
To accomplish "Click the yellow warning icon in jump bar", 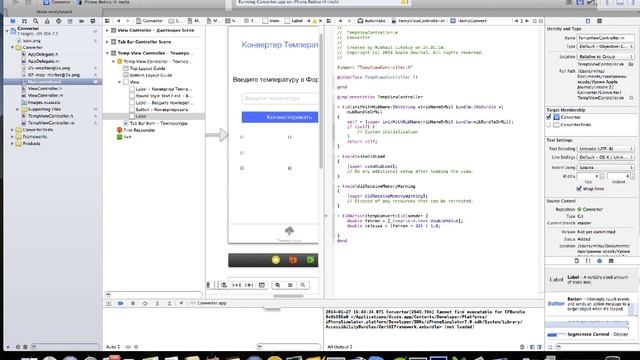I will pos(314,21).
